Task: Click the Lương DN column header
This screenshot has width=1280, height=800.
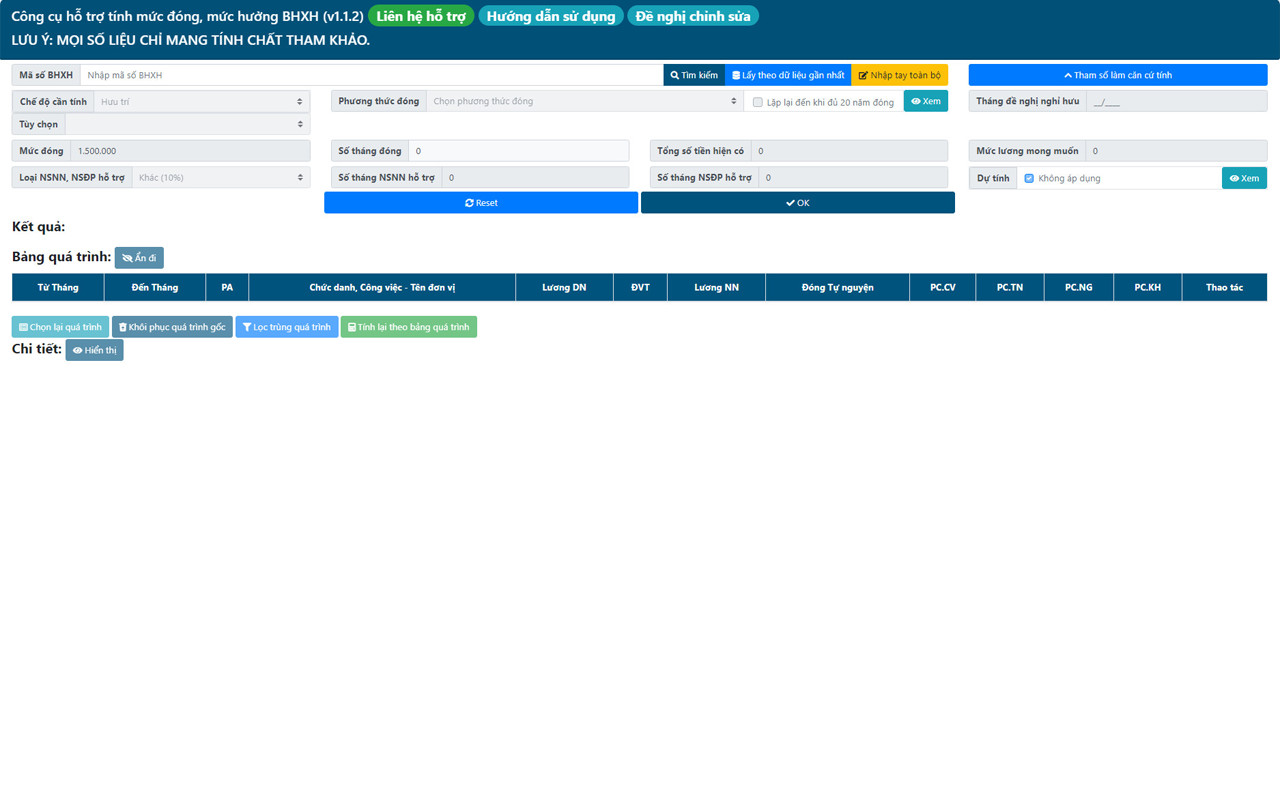Action: click(x=564, y=287)
